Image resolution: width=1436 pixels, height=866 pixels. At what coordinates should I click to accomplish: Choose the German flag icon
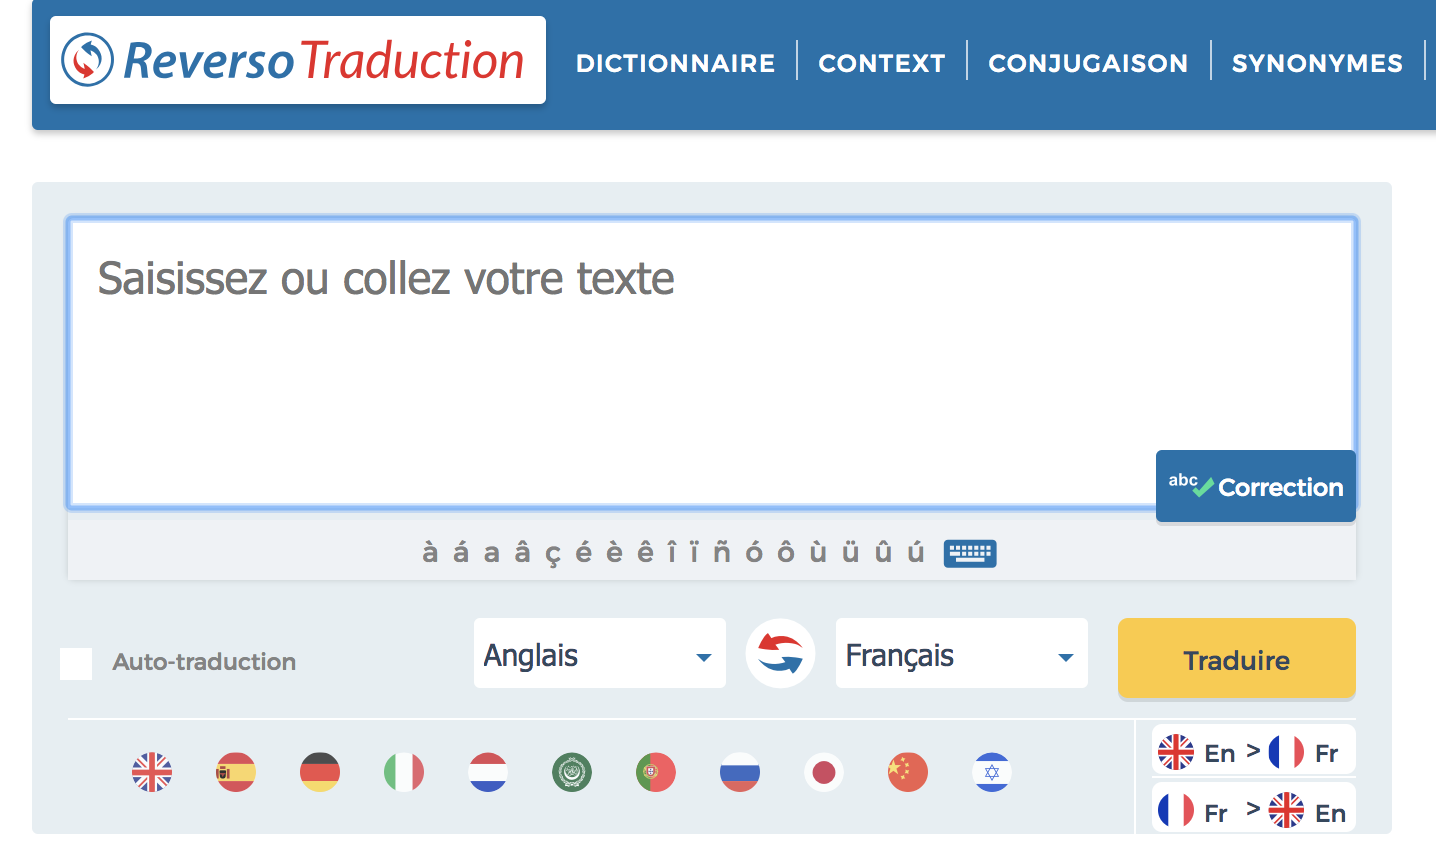tap(320, 772)
